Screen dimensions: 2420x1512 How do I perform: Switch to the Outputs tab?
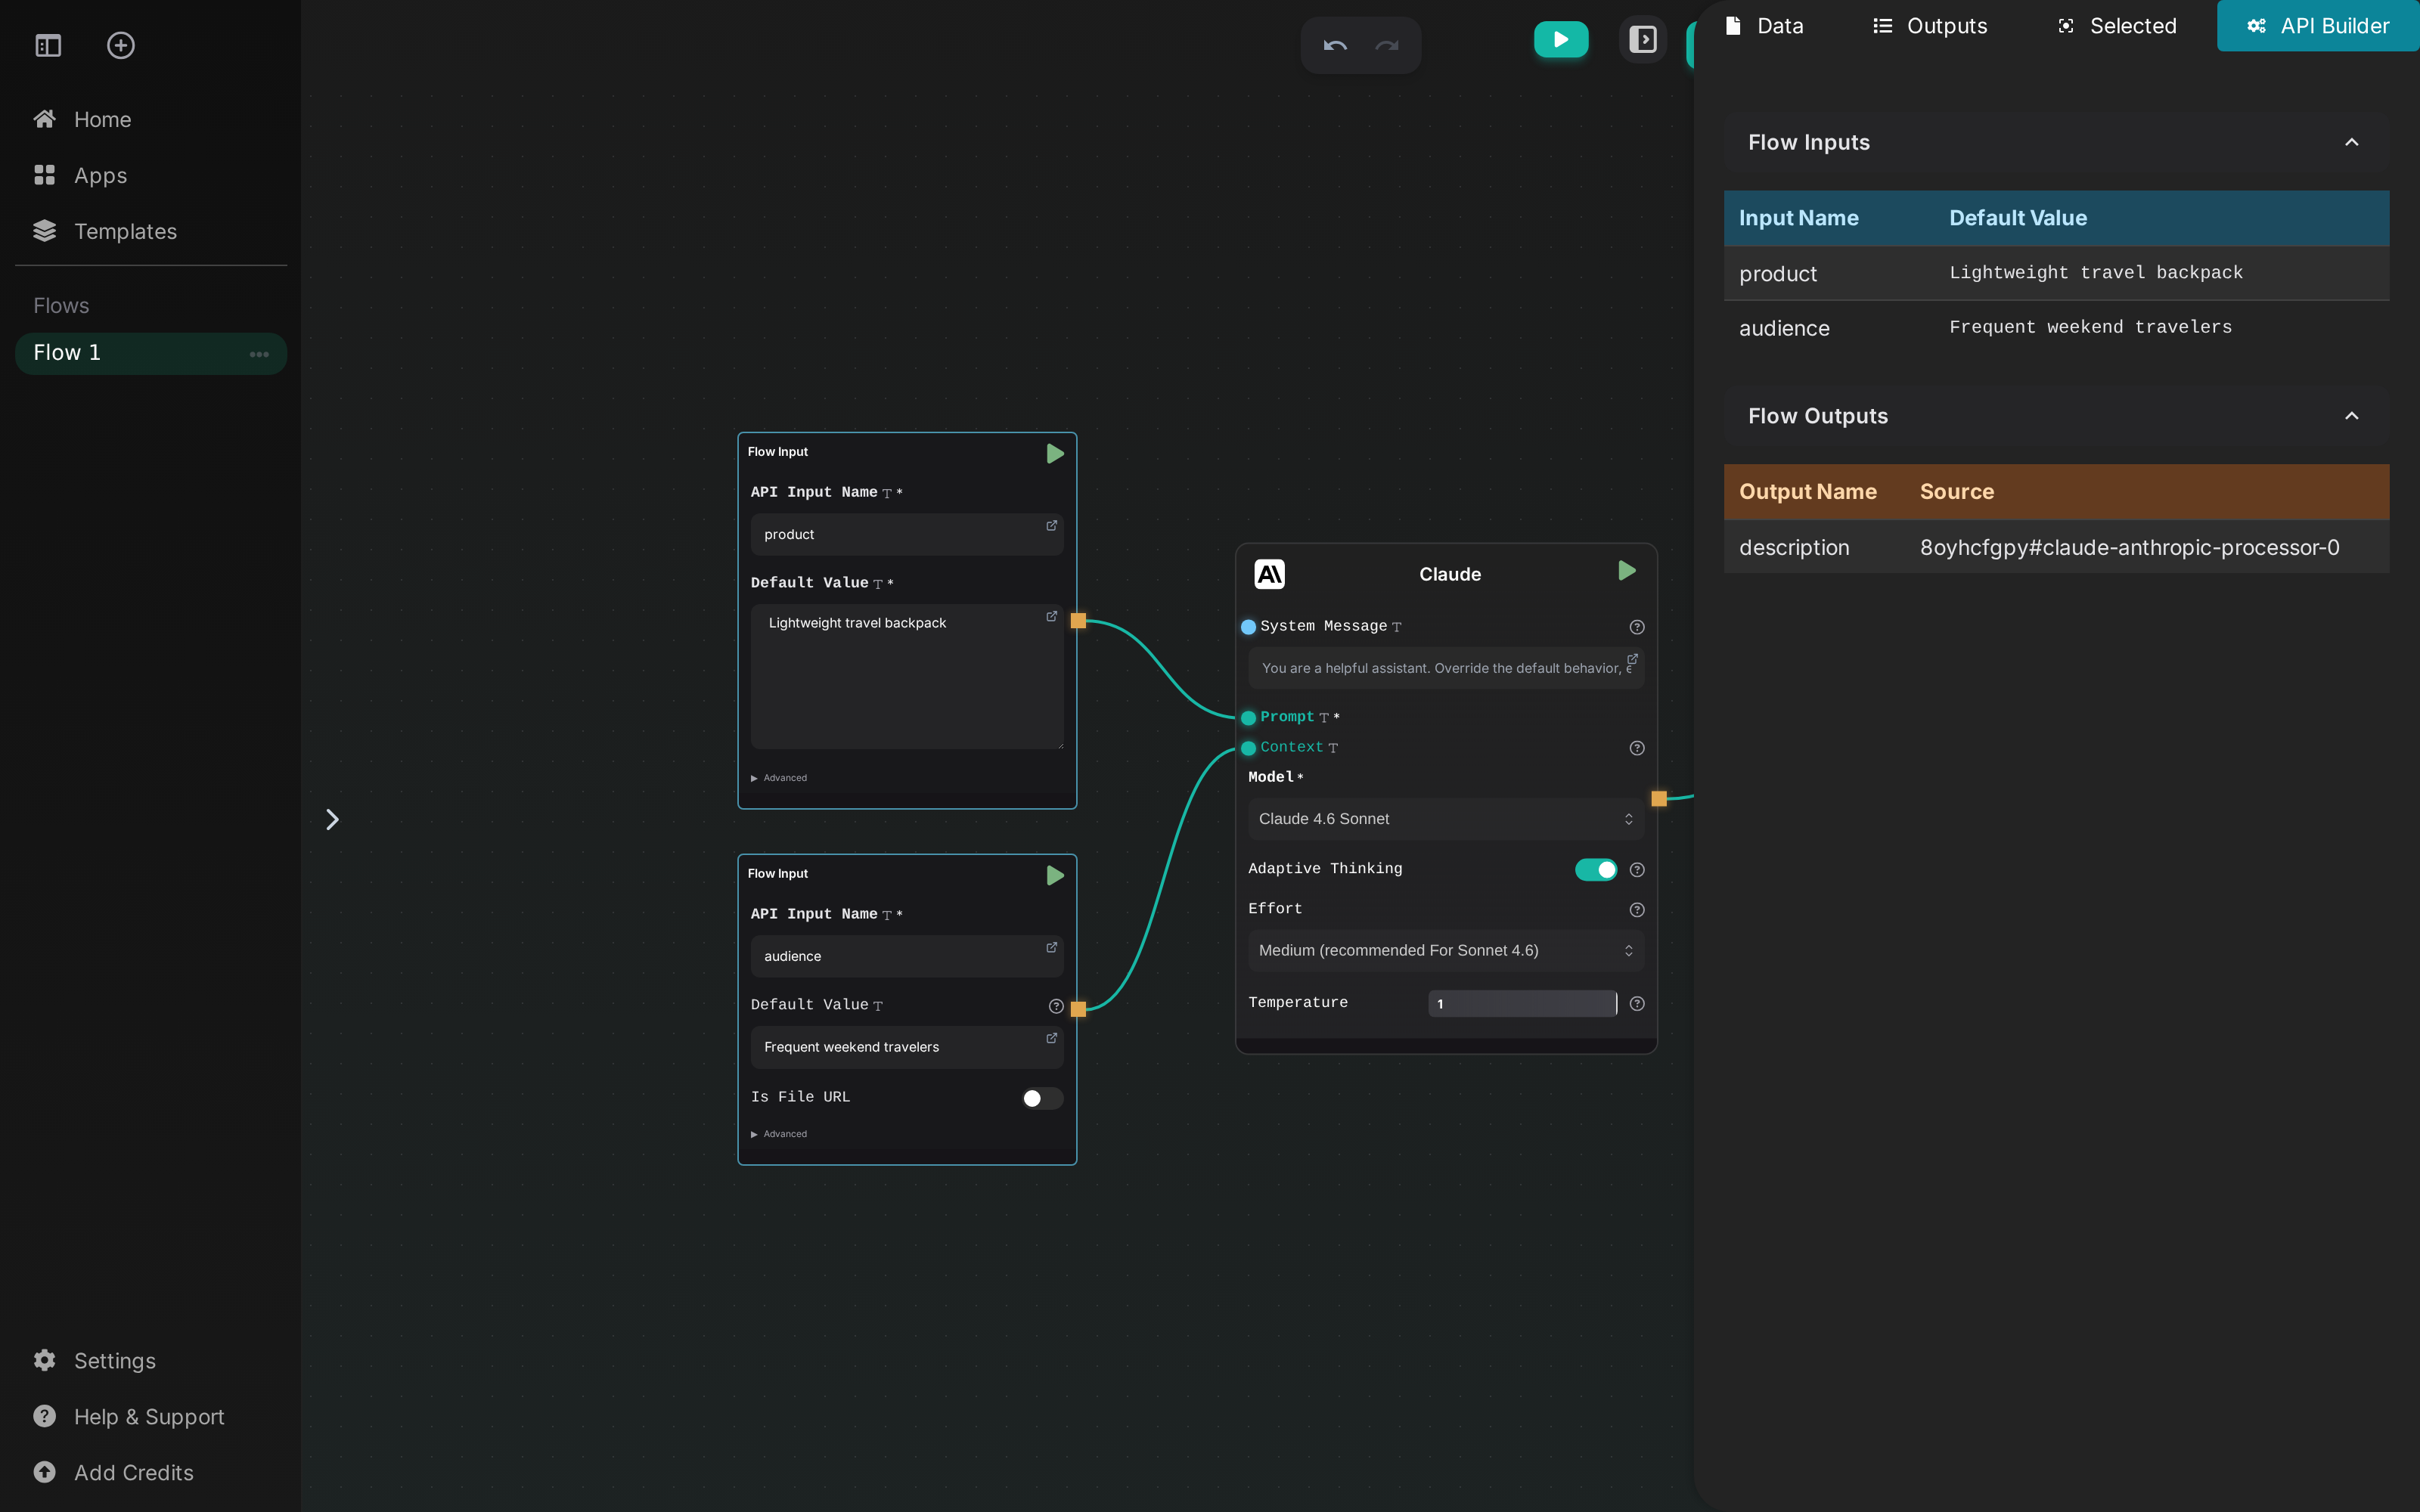click(x=1930, y=26)
